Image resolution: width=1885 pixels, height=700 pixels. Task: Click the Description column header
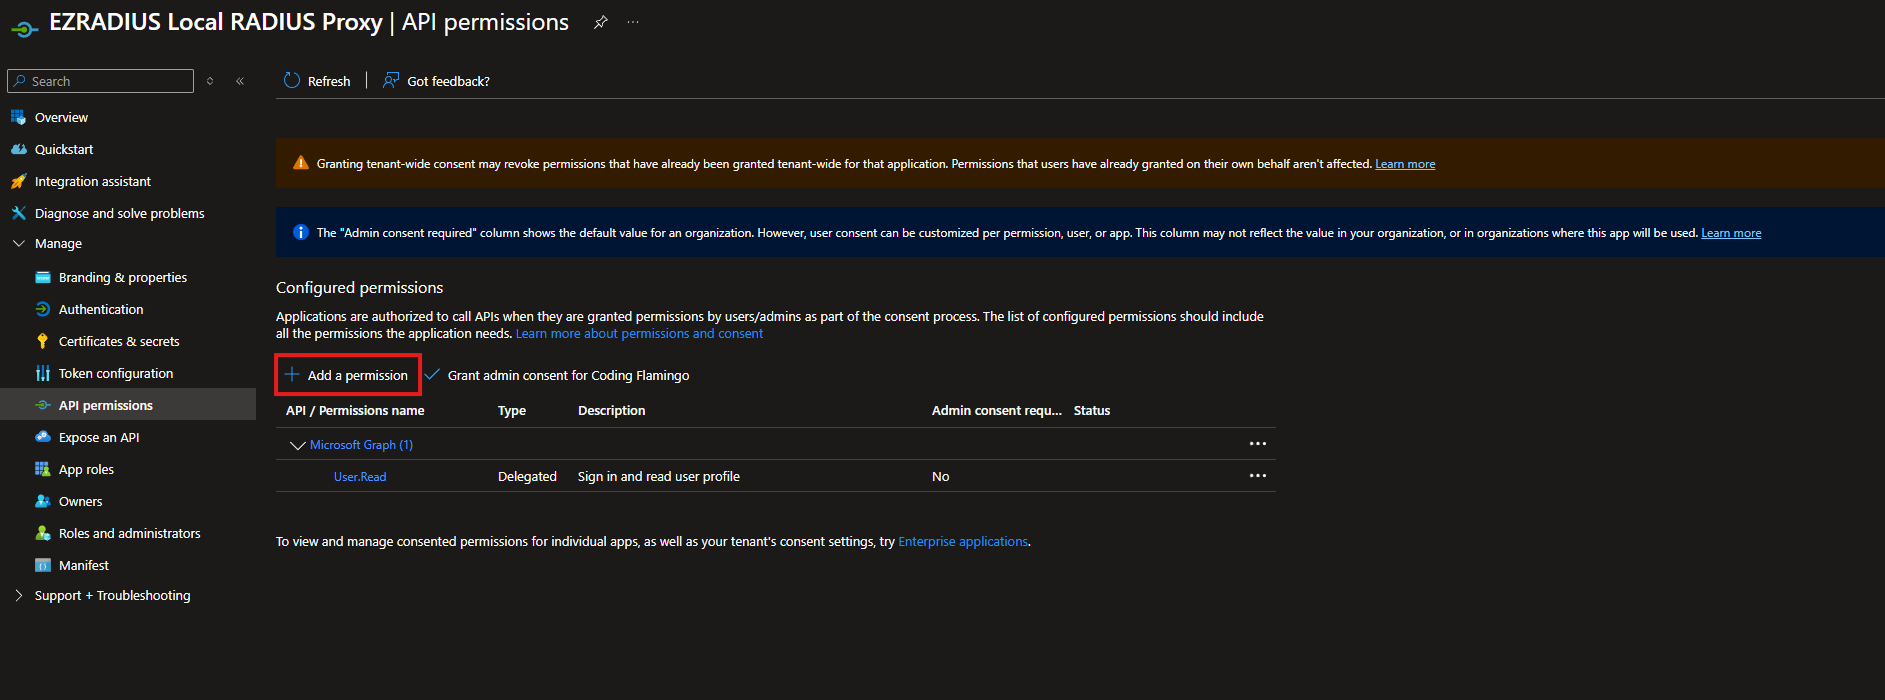coord(611,411)
